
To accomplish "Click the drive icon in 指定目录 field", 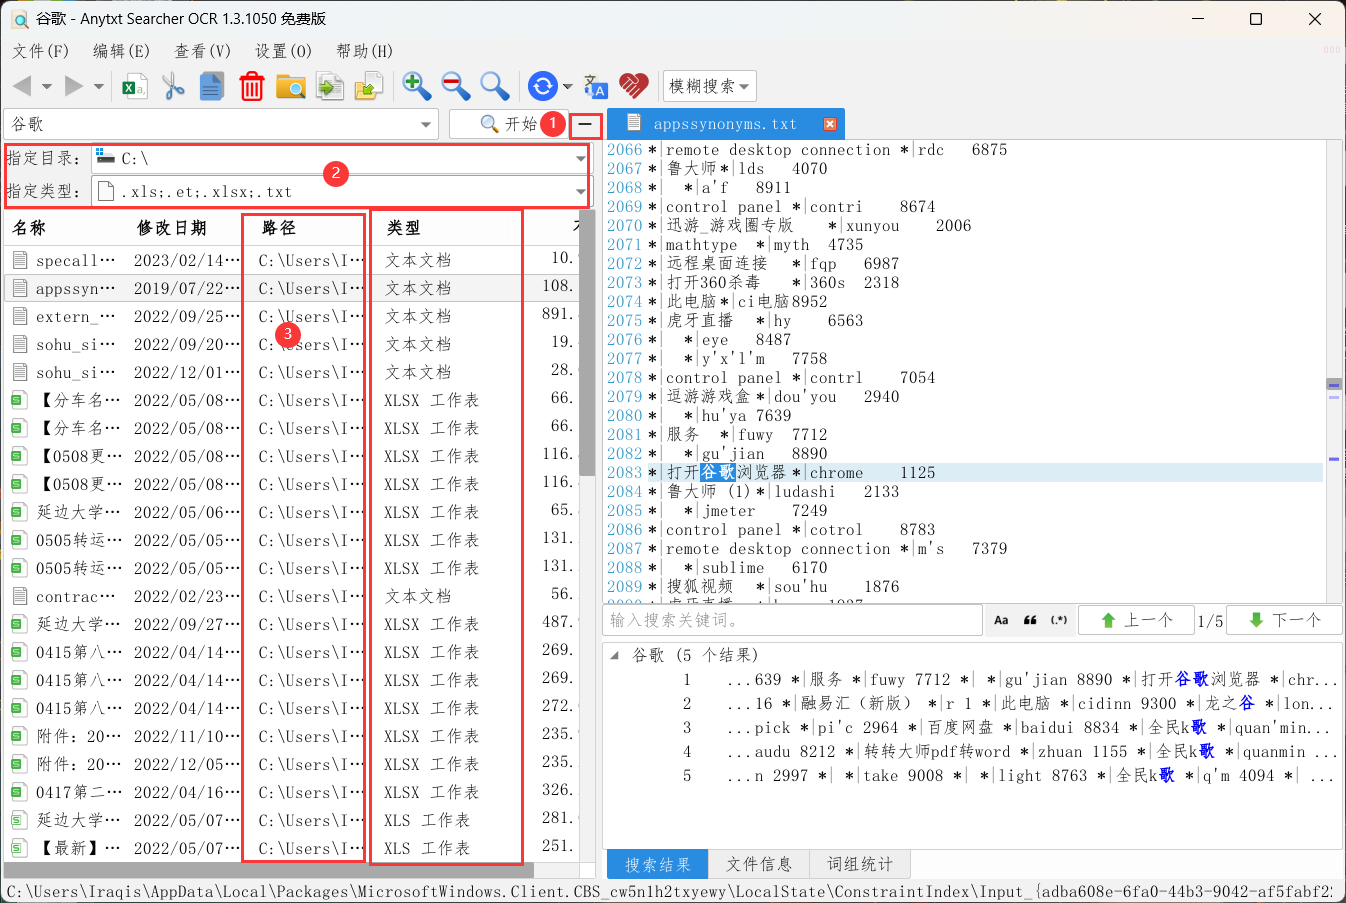I will pos(105,157).
